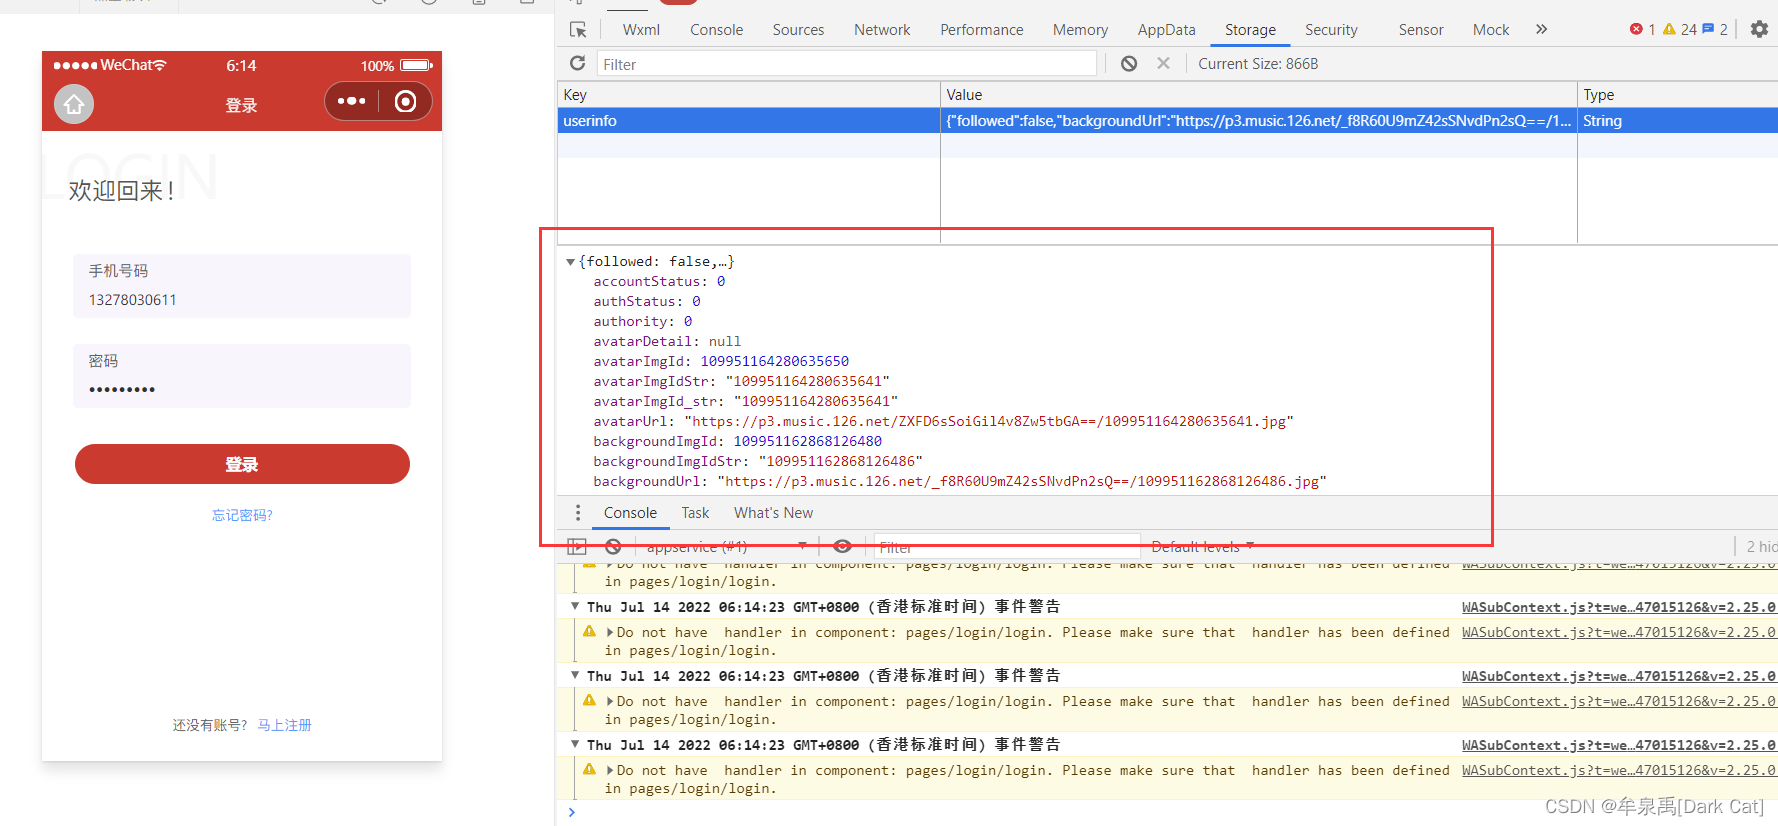The height and width of the screenshot is (826, 1778).
Task: Click the phone number input field
Action: (x=242, y=286)
